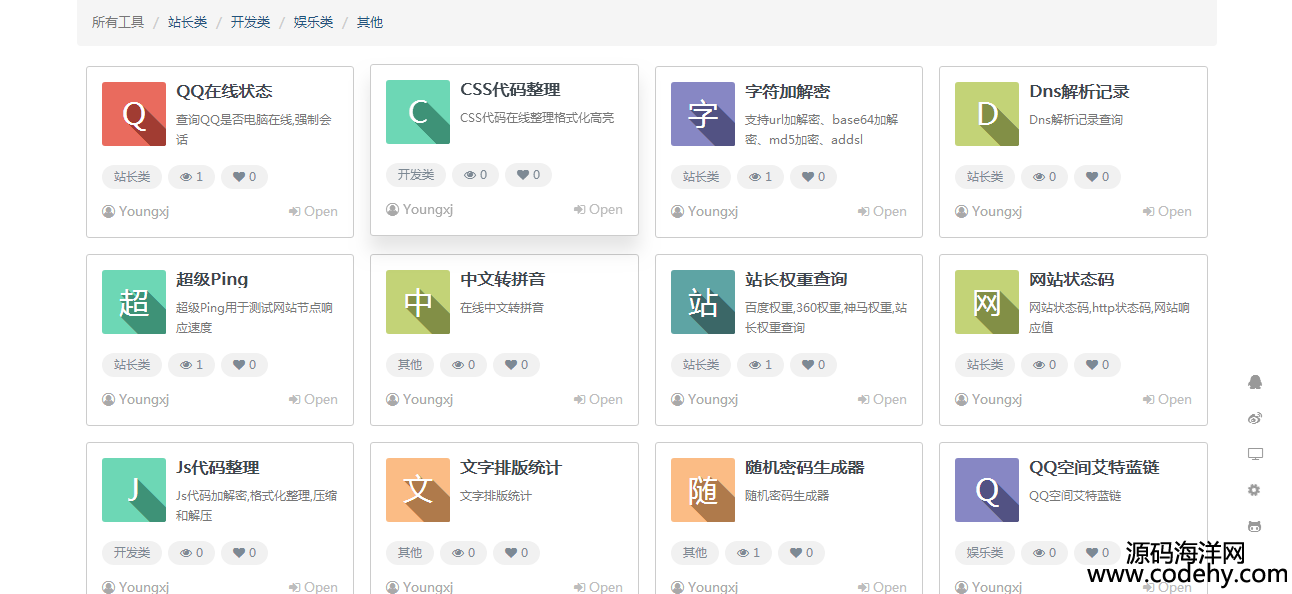Click the J icon for Js代码整理
The width and height of the screenshot is (1292, 594).
134,490
